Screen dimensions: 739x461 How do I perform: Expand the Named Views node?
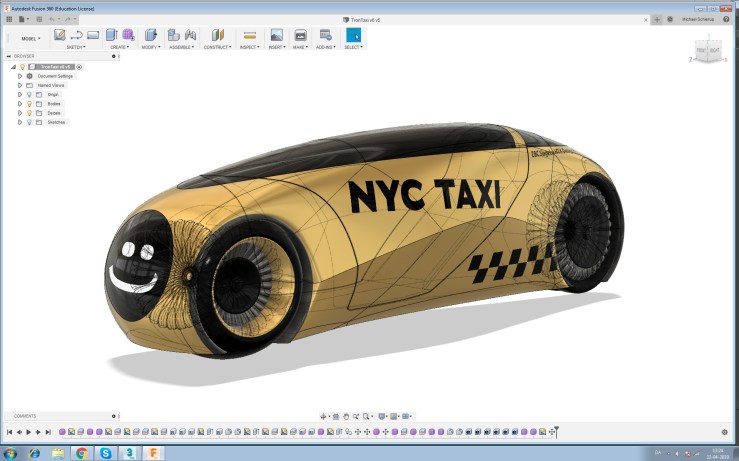20,85
